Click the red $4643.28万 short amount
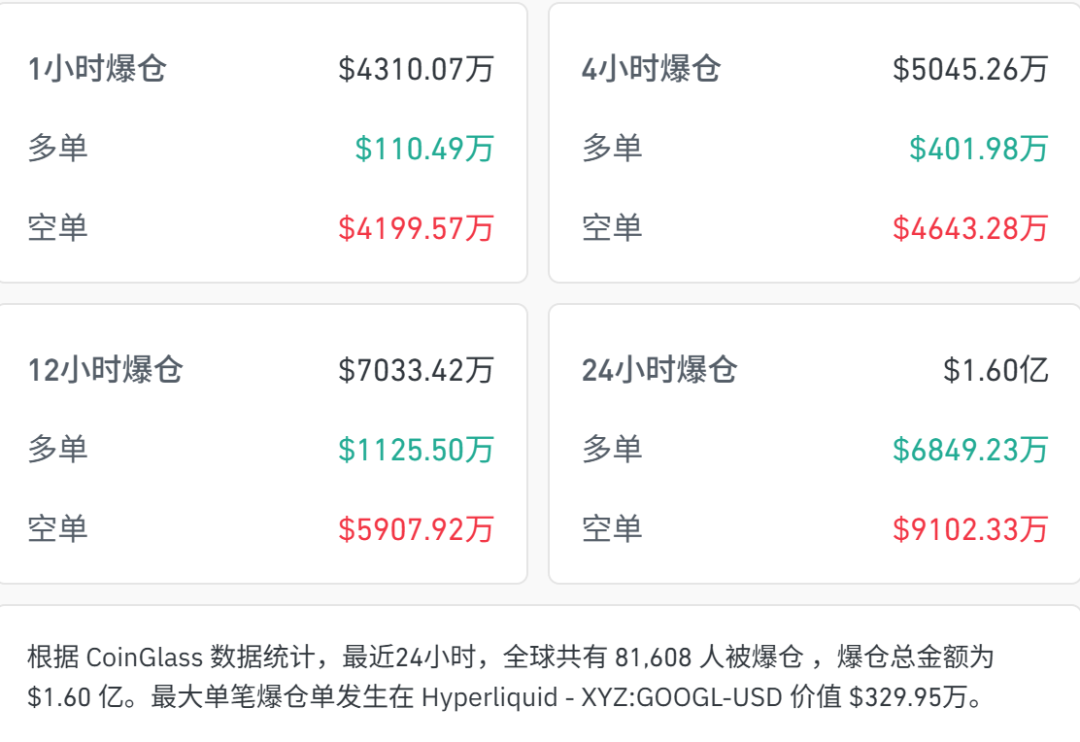The image size is (1080, 742). click(x=970, y=229)
